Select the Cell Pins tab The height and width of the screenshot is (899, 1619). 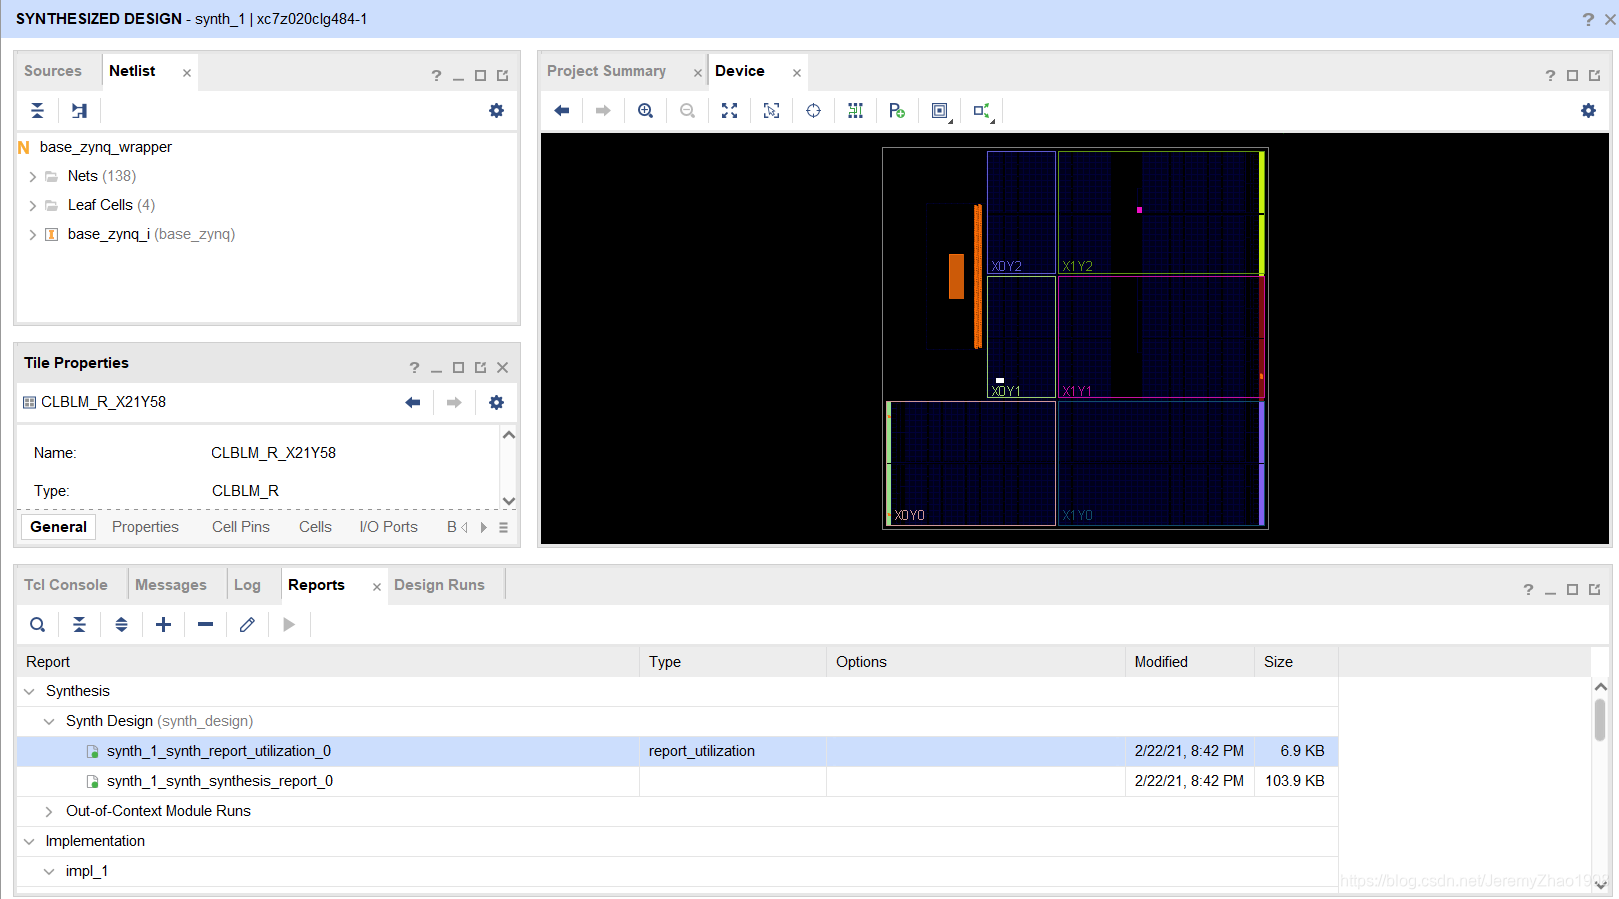(241, 527)
